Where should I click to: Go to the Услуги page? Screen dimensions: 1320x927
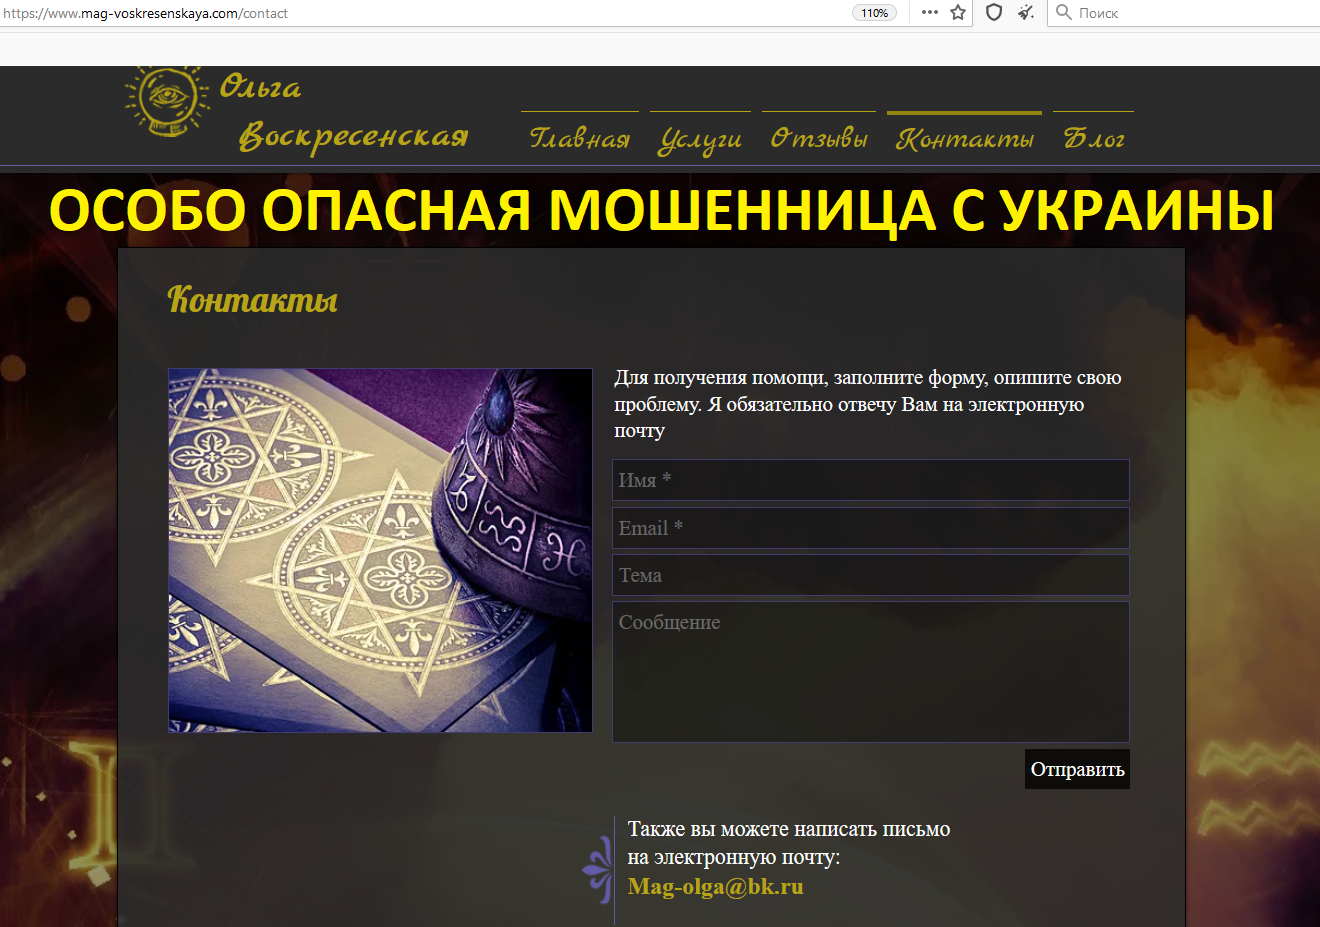click(700, 139)
